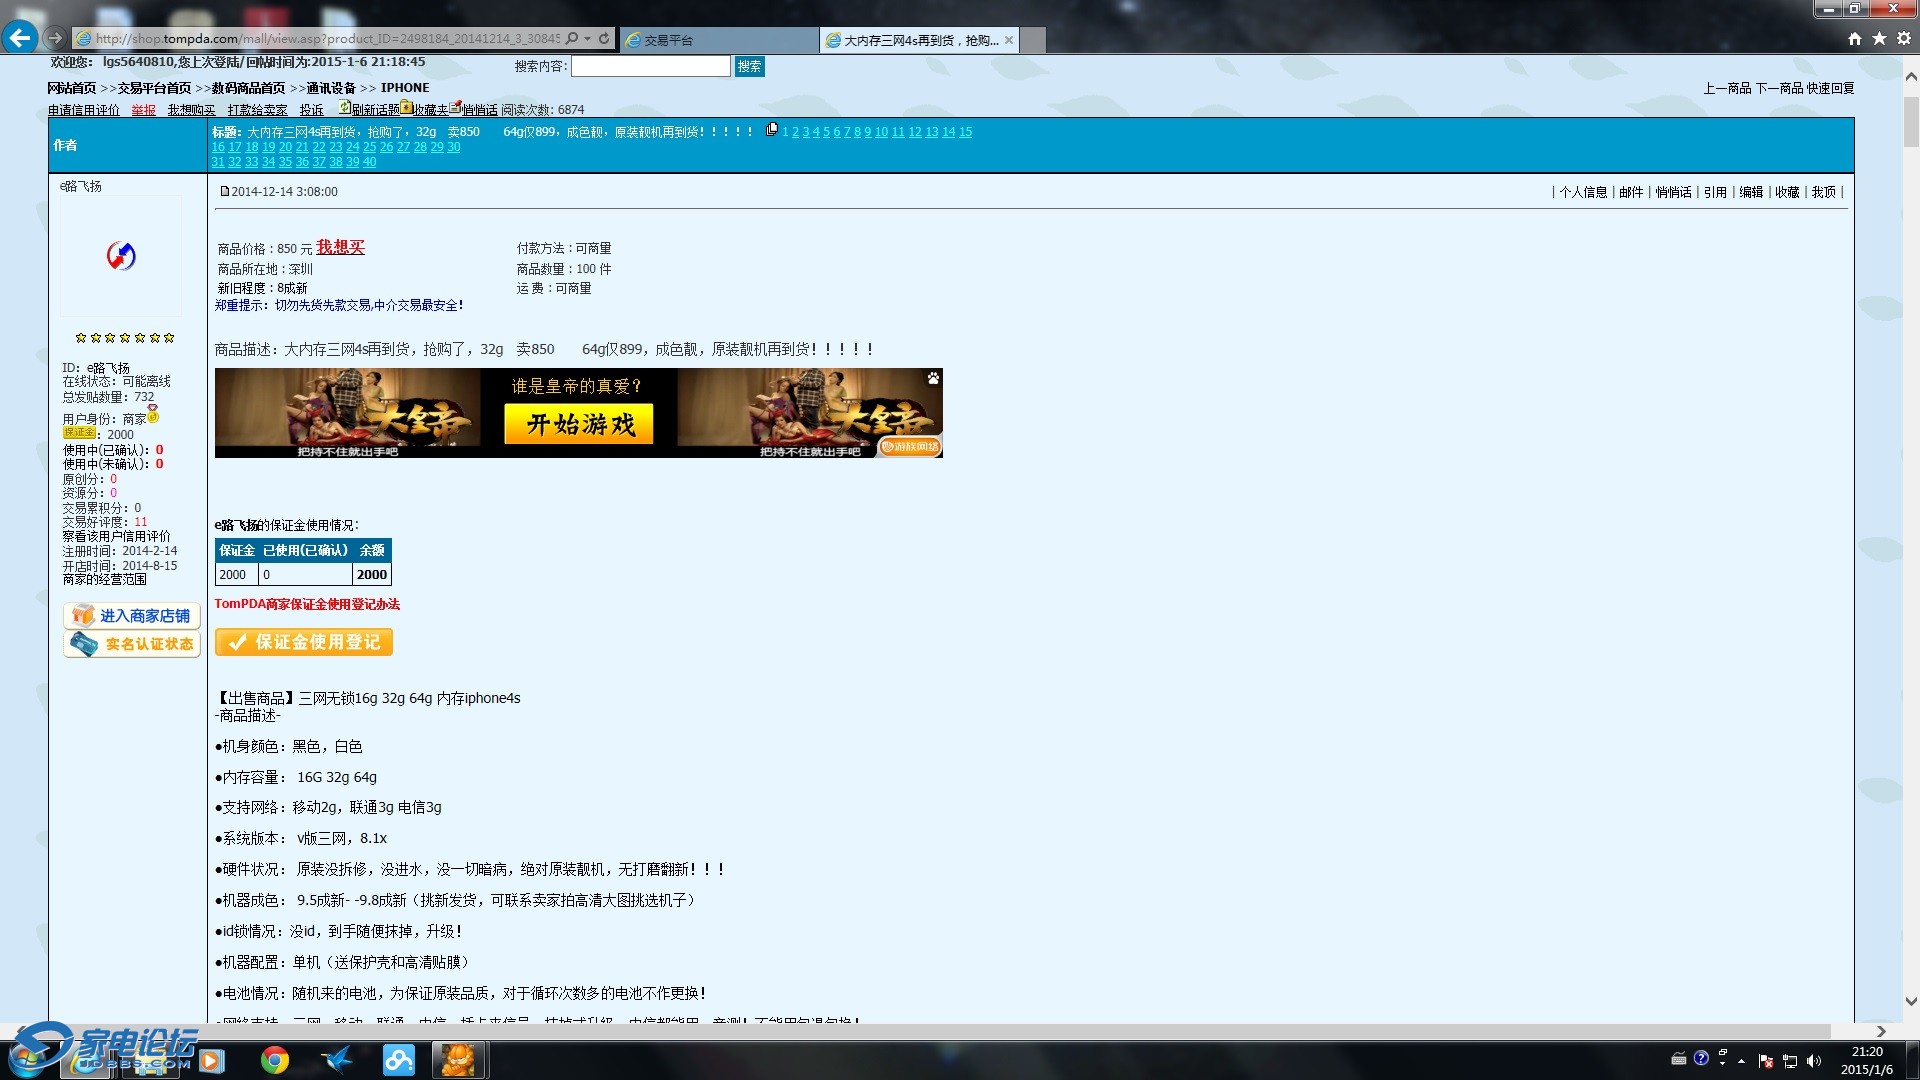The width and height of the screenshot is (1920, 1080).
Task: Go to 数码商品首页 breadcrumb link
Action: coord(248,88)
